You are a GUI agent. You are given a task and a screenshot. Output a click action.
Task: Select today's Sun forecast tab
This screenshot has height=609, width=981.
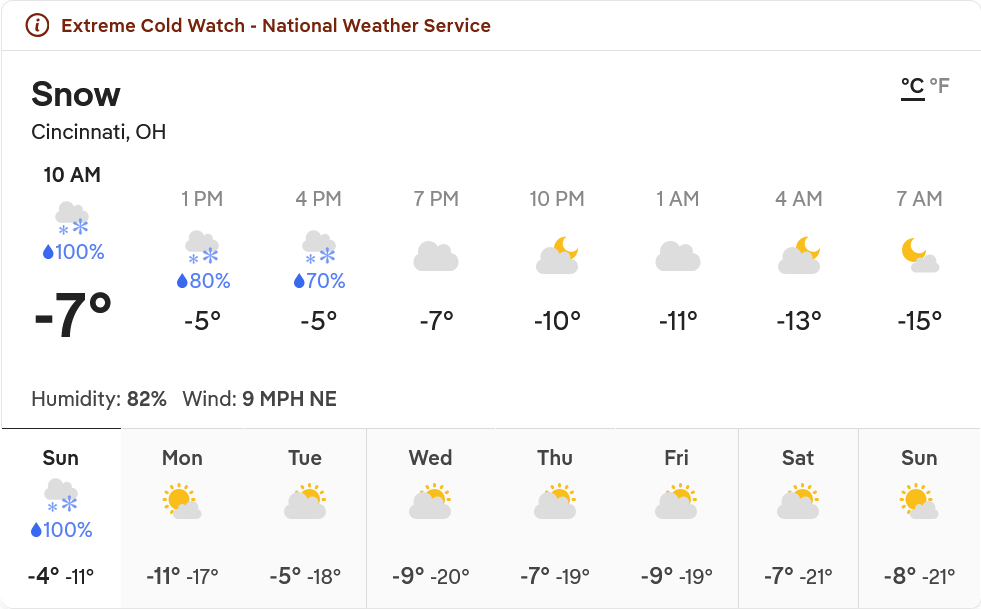pyautogui.click(x=61, y=517)
